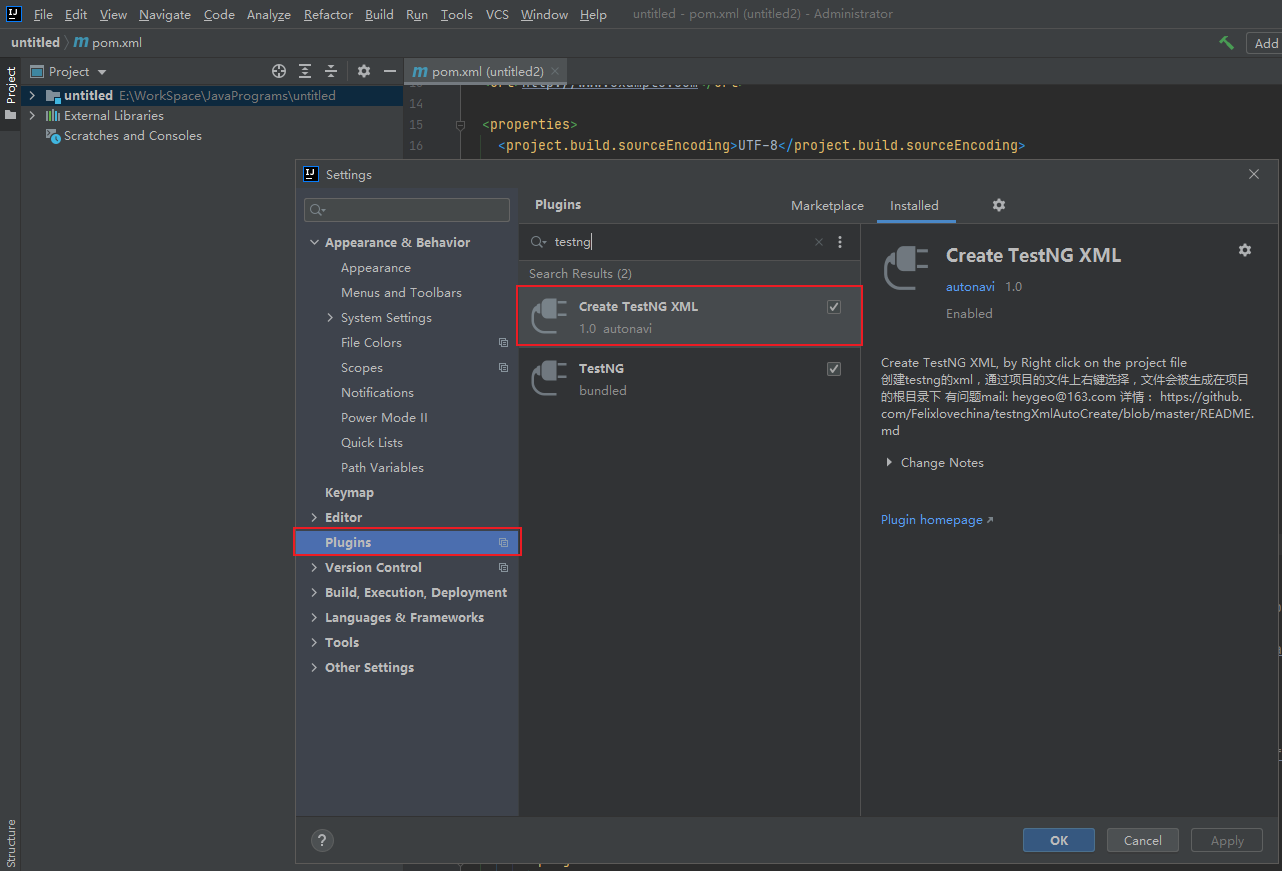Click gear icon beside Create TestNG XML title
The height and width of the screenshot is (871, 1282).
(x=1245, y=250)
